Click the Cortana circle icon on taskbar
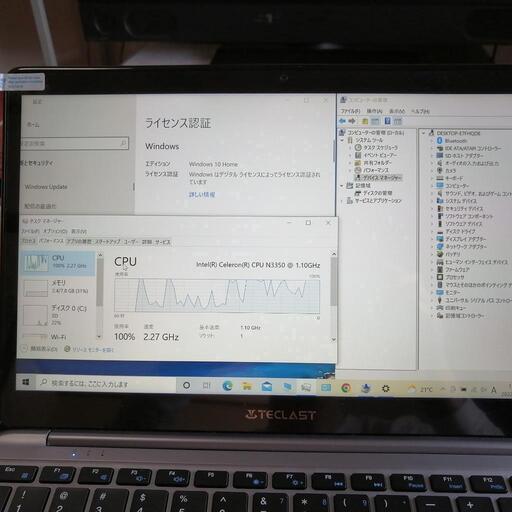The image size is (512, 512). click(187, 385)
